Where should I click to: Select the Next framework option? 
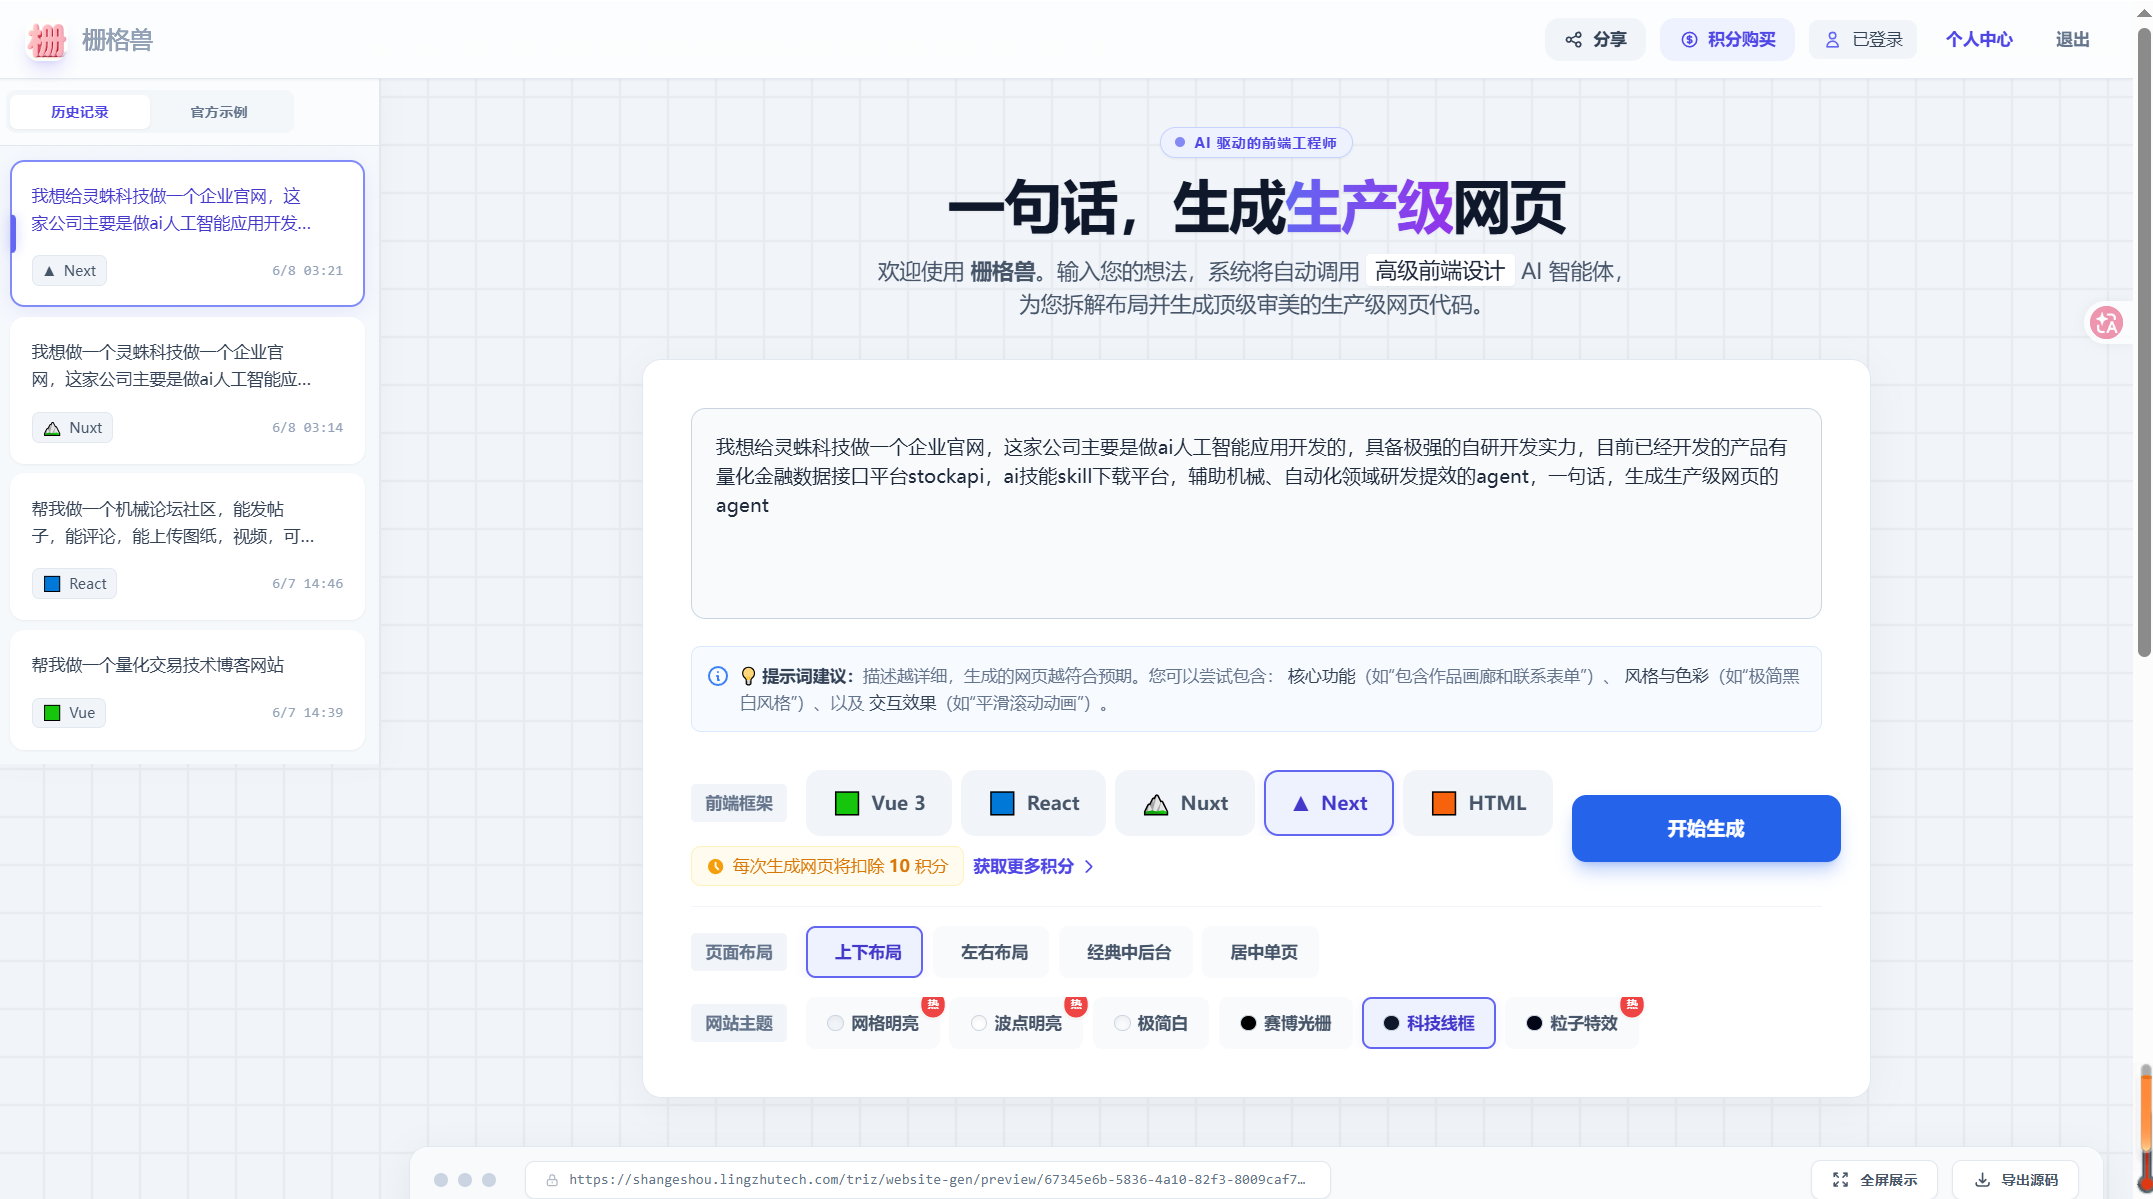point(1329,803)
